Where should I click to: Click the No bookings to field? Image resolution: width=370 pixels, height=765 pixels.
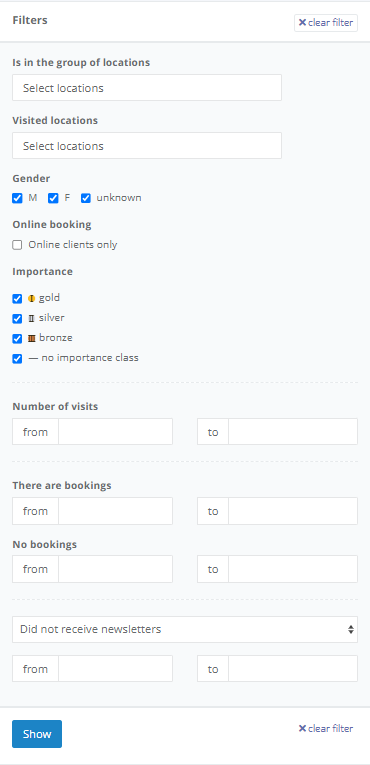pyautogui.click(x=293, y=569)
